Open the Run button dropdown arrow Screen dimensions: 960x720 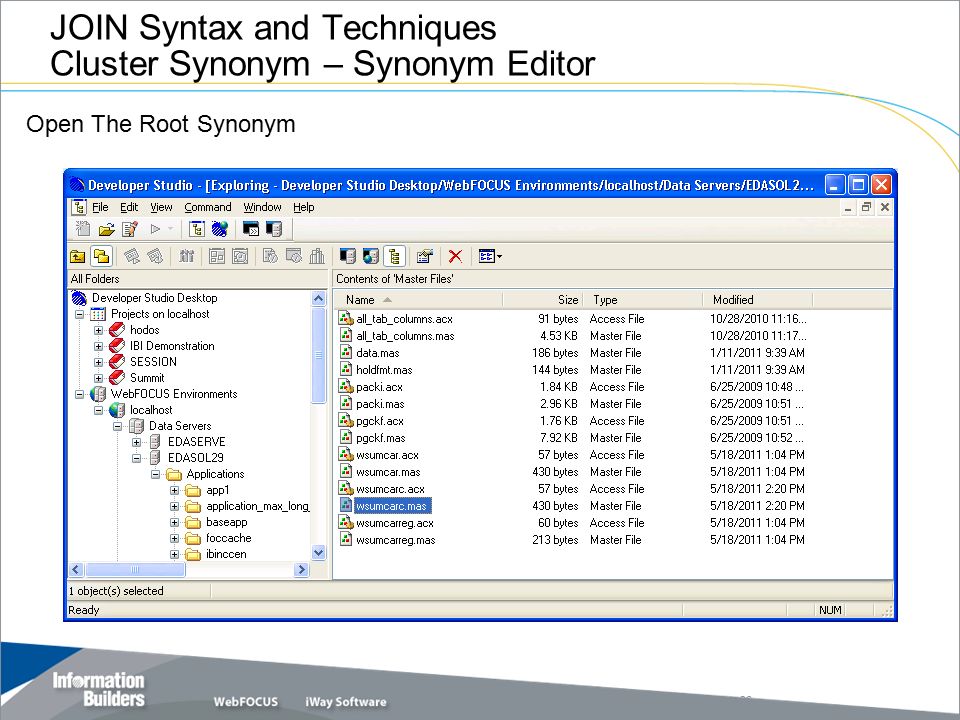pos(171,230)
